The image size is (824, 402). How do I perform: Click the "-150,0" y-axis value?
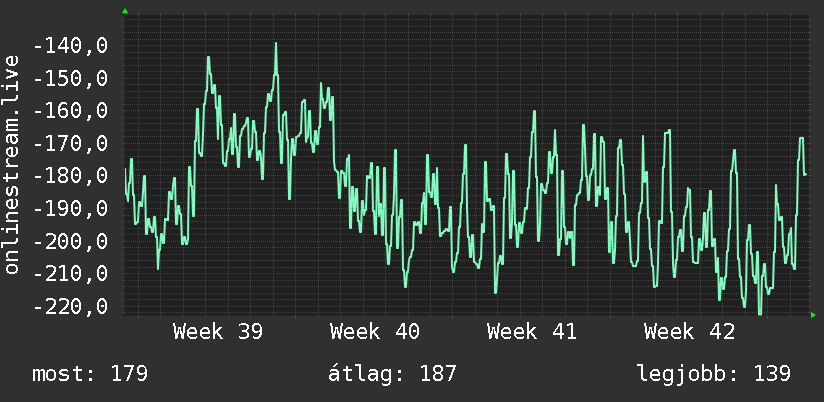[70, 79]
